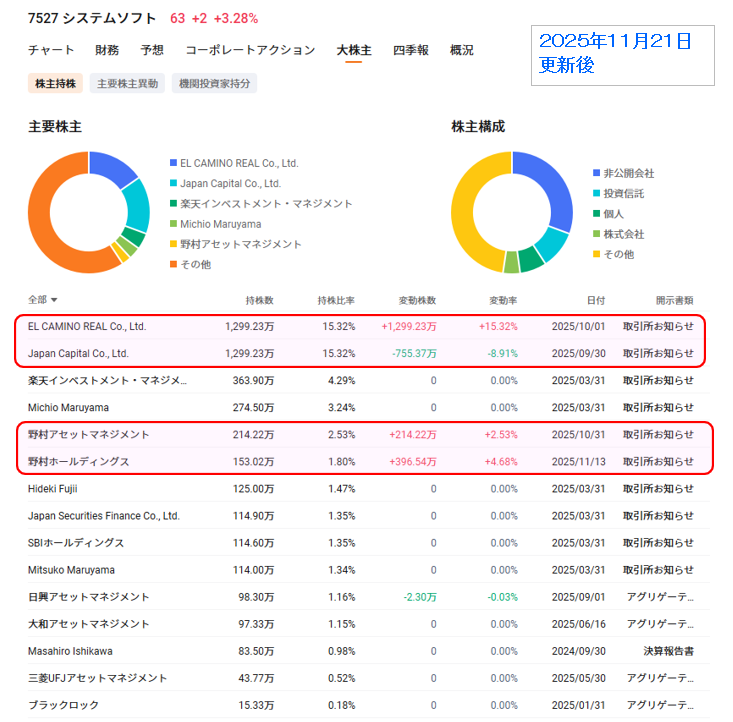Viewport: 733px width, 722px height.
Task: Click the 持株比率 column header
Action: (336, 300)
